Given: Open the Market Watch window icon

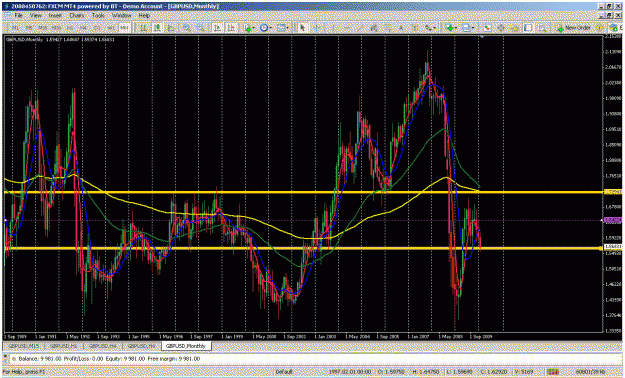Looking at the screenshot, I should point(487,28).
